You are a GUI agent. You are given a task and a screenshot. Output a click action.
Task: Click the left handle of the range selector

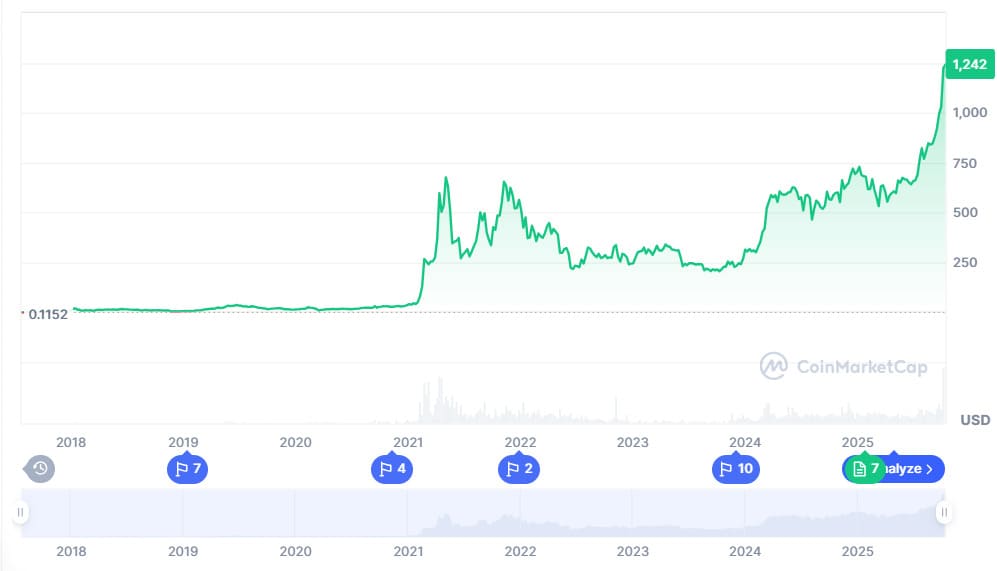pos(20,513)
